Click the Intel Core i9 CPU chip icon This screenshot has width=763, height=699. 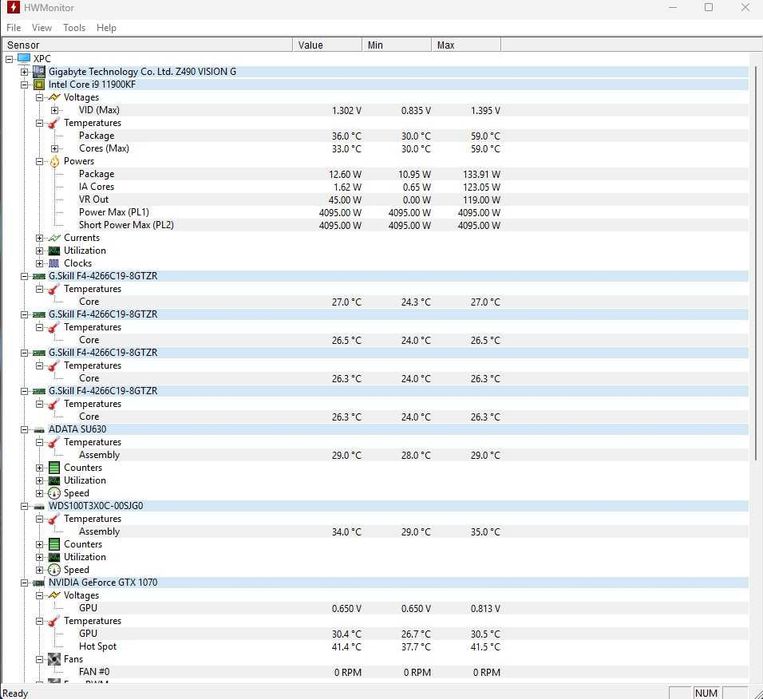(x=39, y=85)
